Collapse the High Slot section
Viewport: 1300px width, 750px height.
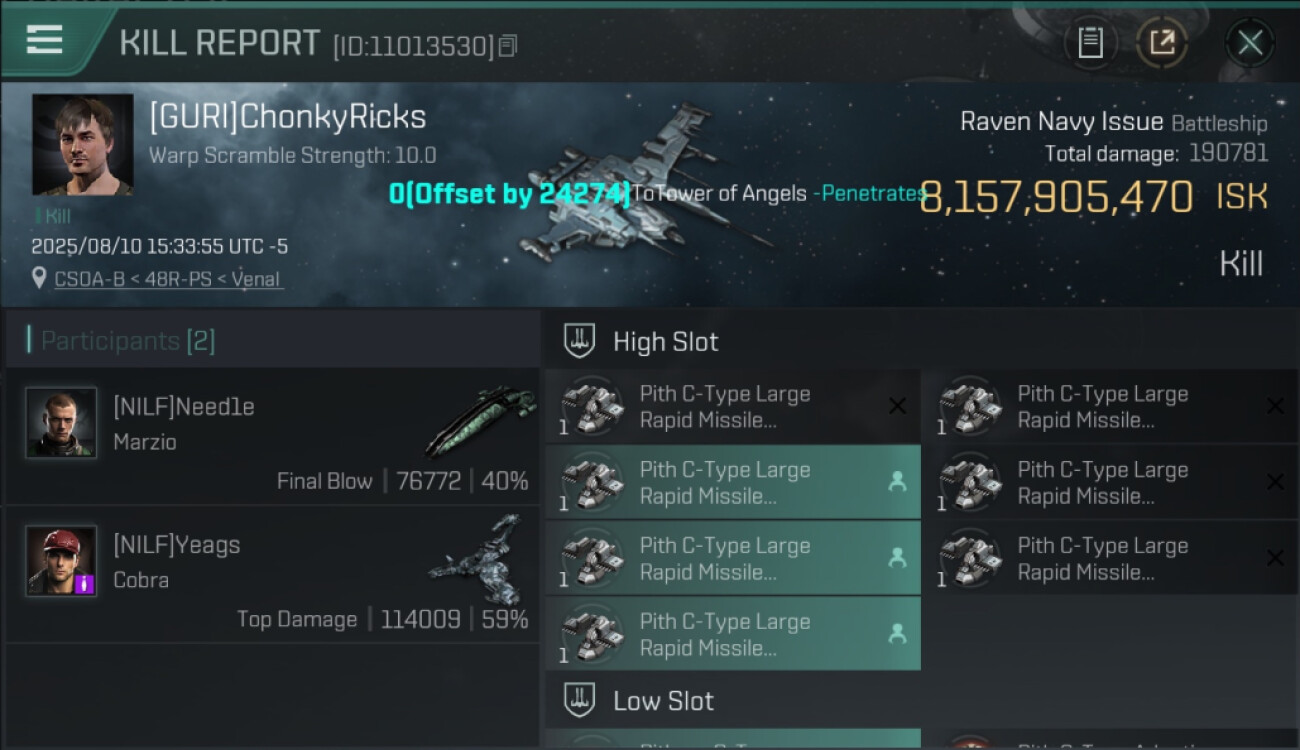(665, 342)
